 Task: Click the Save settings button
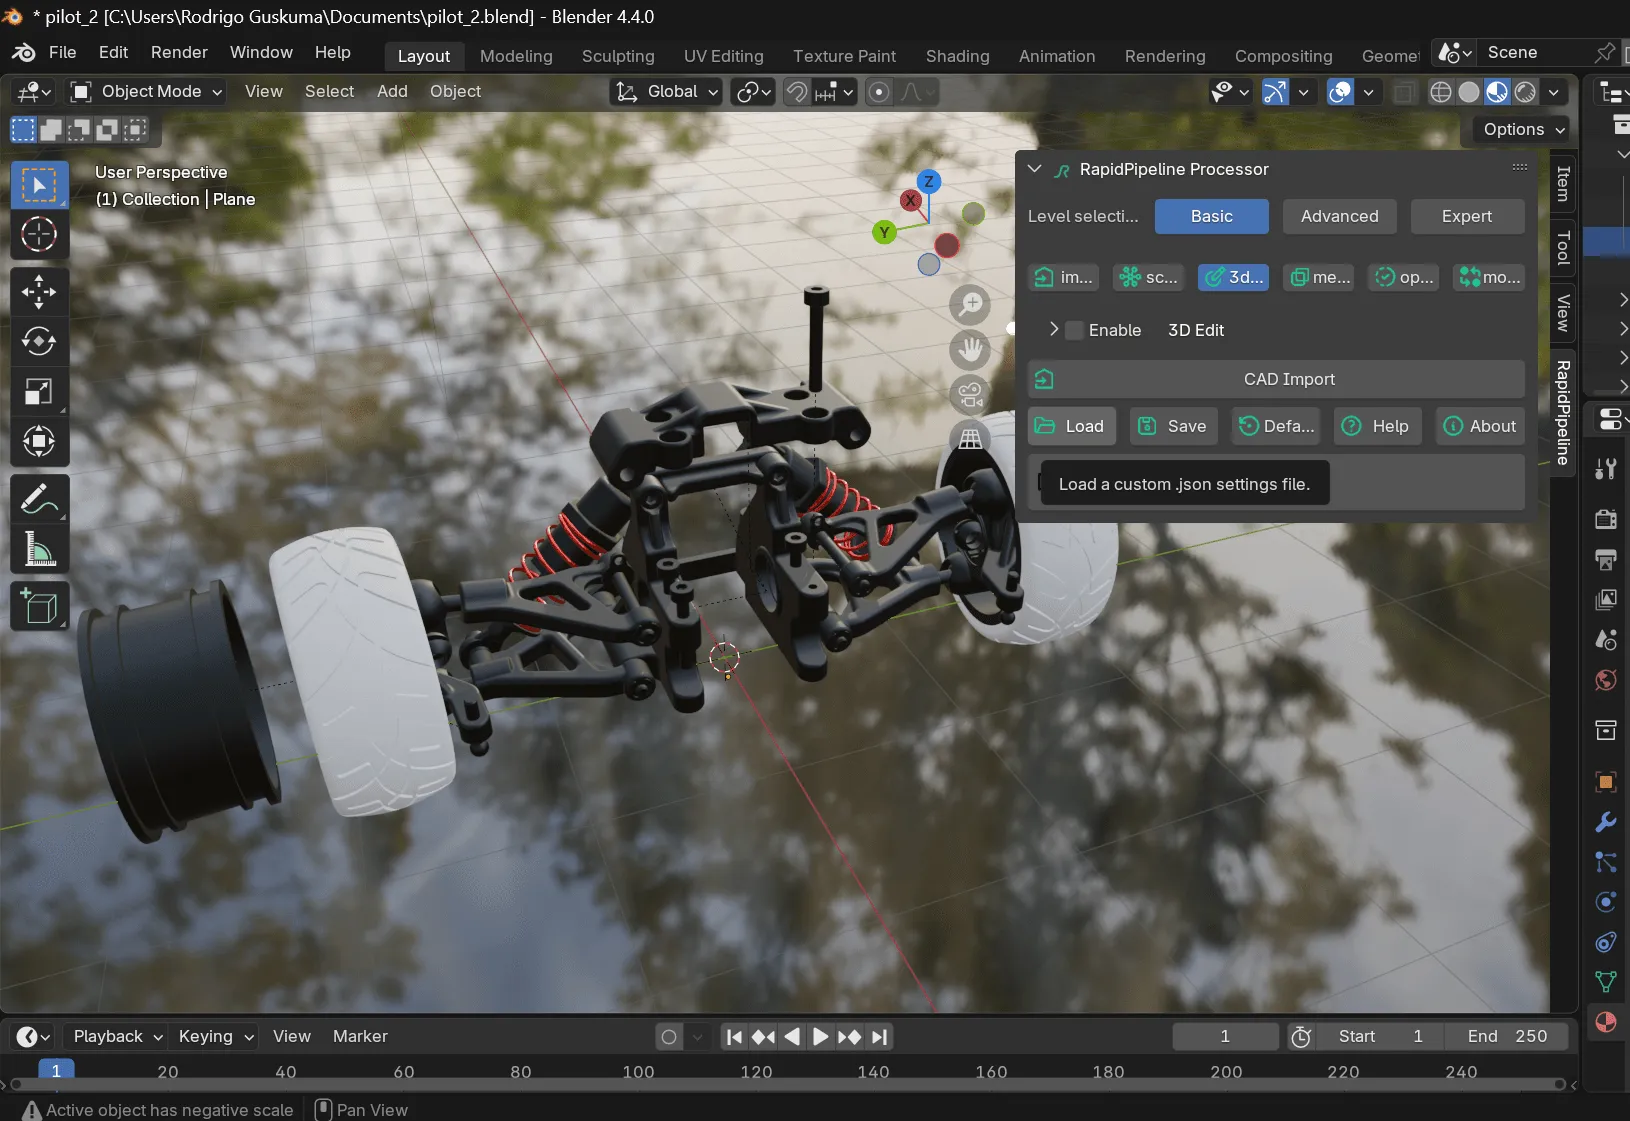click(x=1174, y=426)
